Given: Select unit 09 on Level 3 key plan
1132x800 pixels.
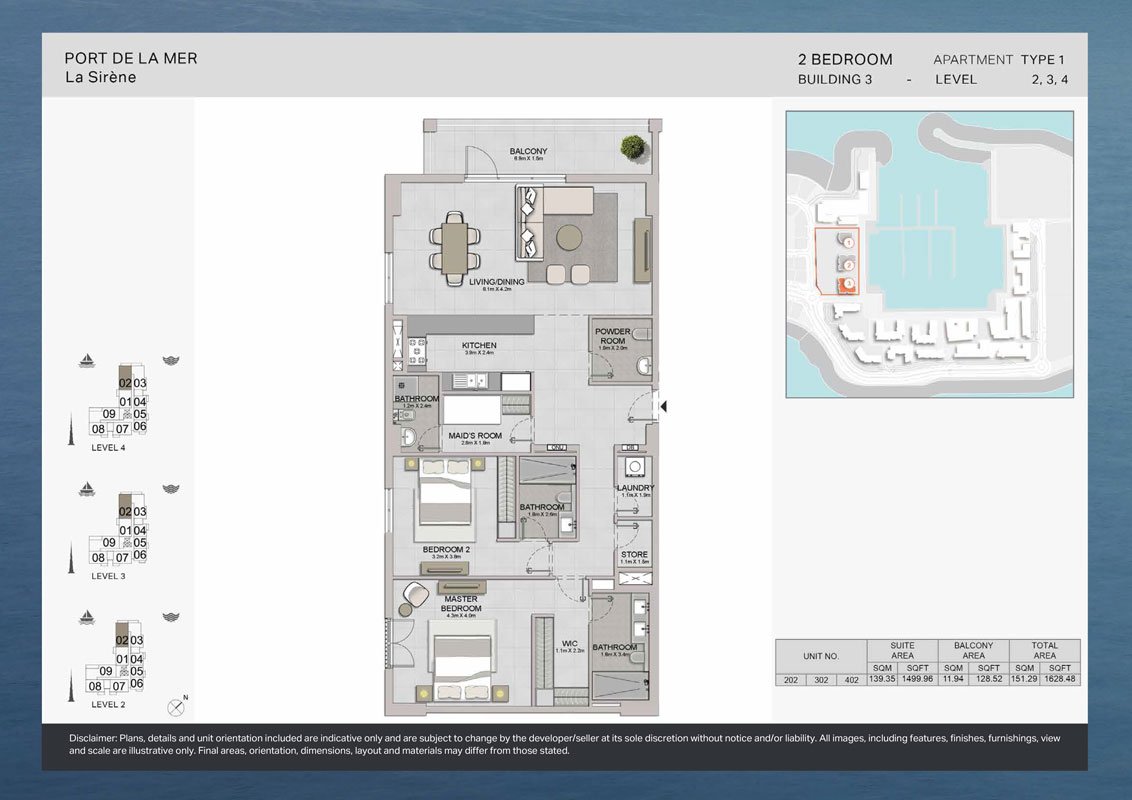Looking at the screenshot, I should (x=109, y=543).
